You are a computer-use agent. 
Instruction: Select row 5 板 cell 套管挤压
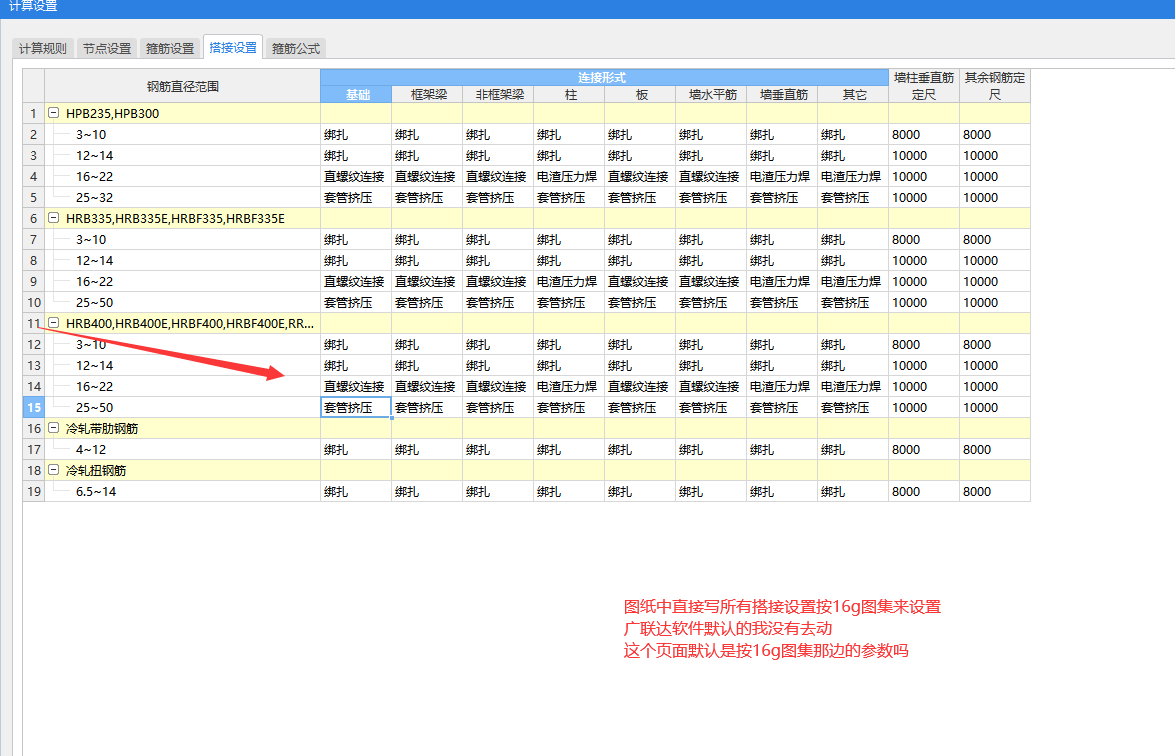tap(640, 198)
